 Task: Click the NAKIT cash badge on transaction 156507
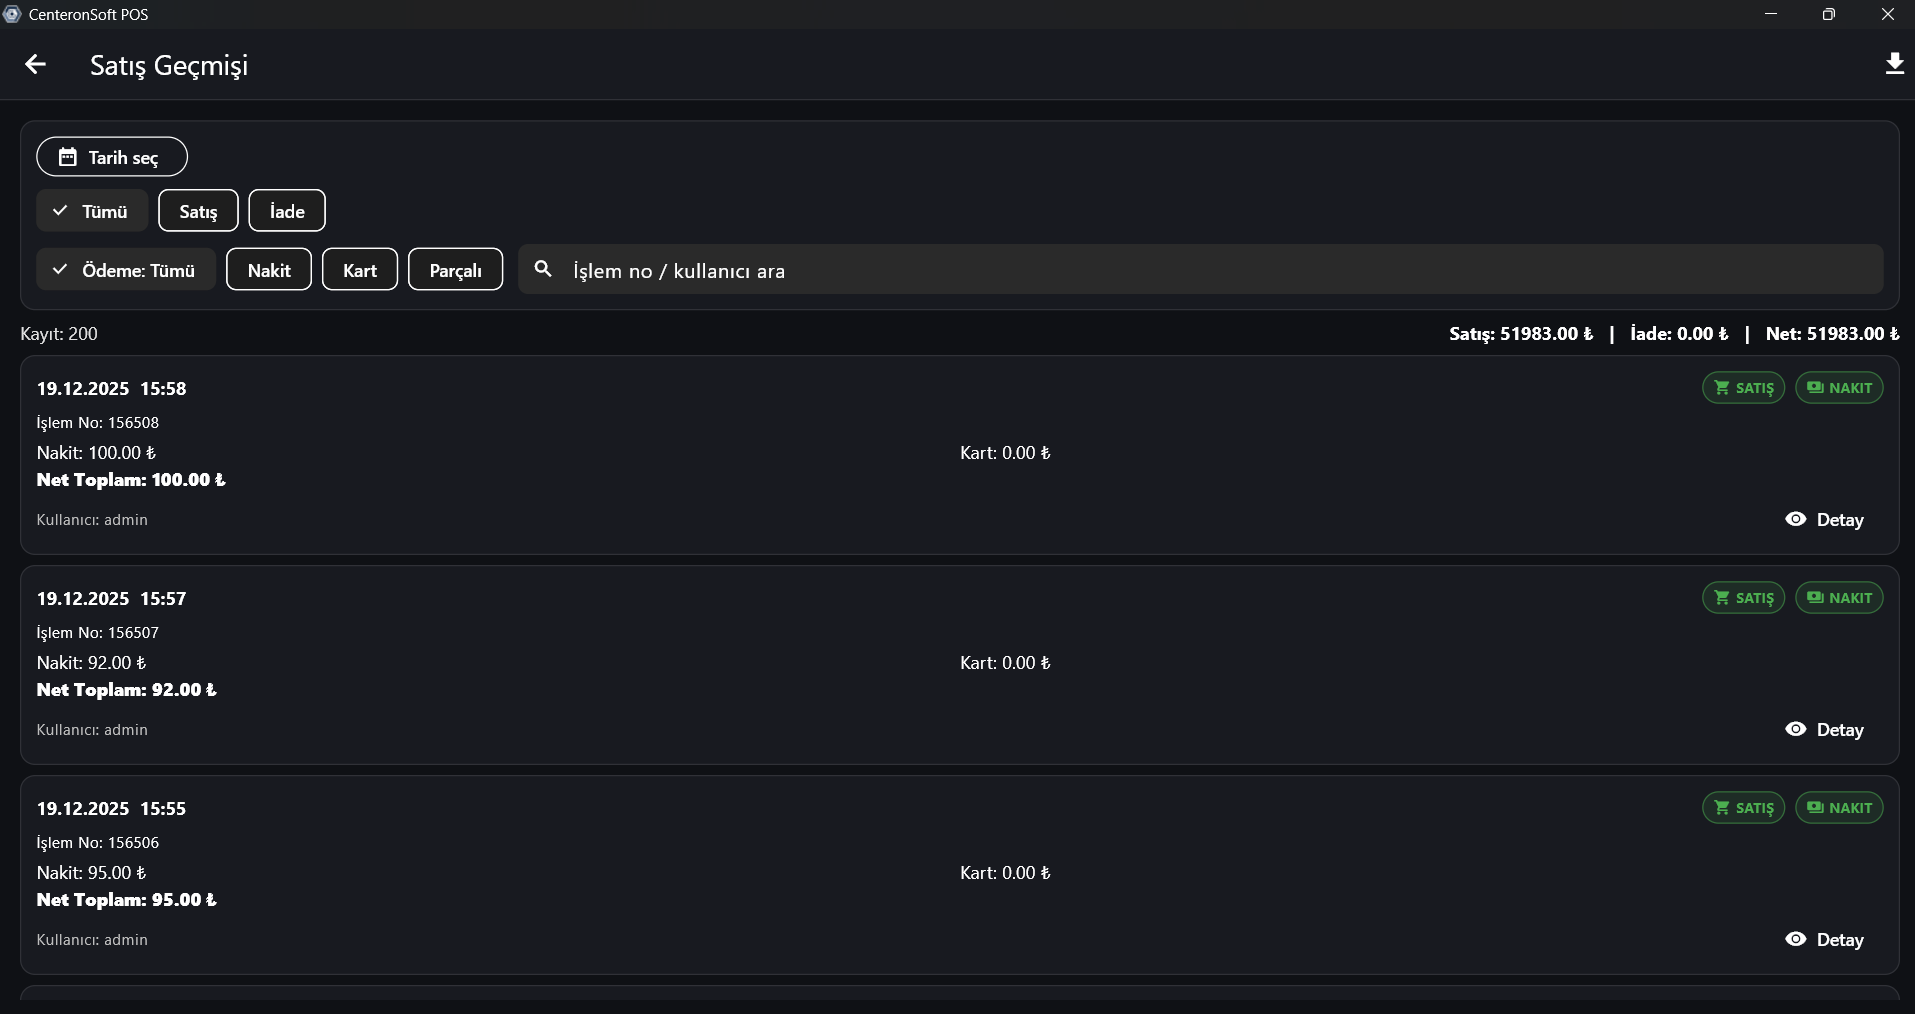coord(1839,598)
